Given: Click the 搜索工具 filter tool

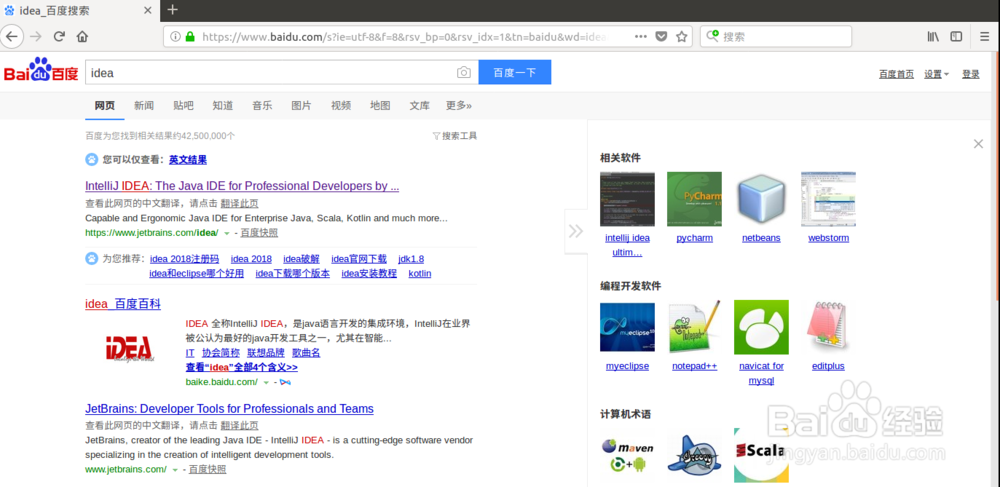Looking at the screenshot, I should point(455,136).
